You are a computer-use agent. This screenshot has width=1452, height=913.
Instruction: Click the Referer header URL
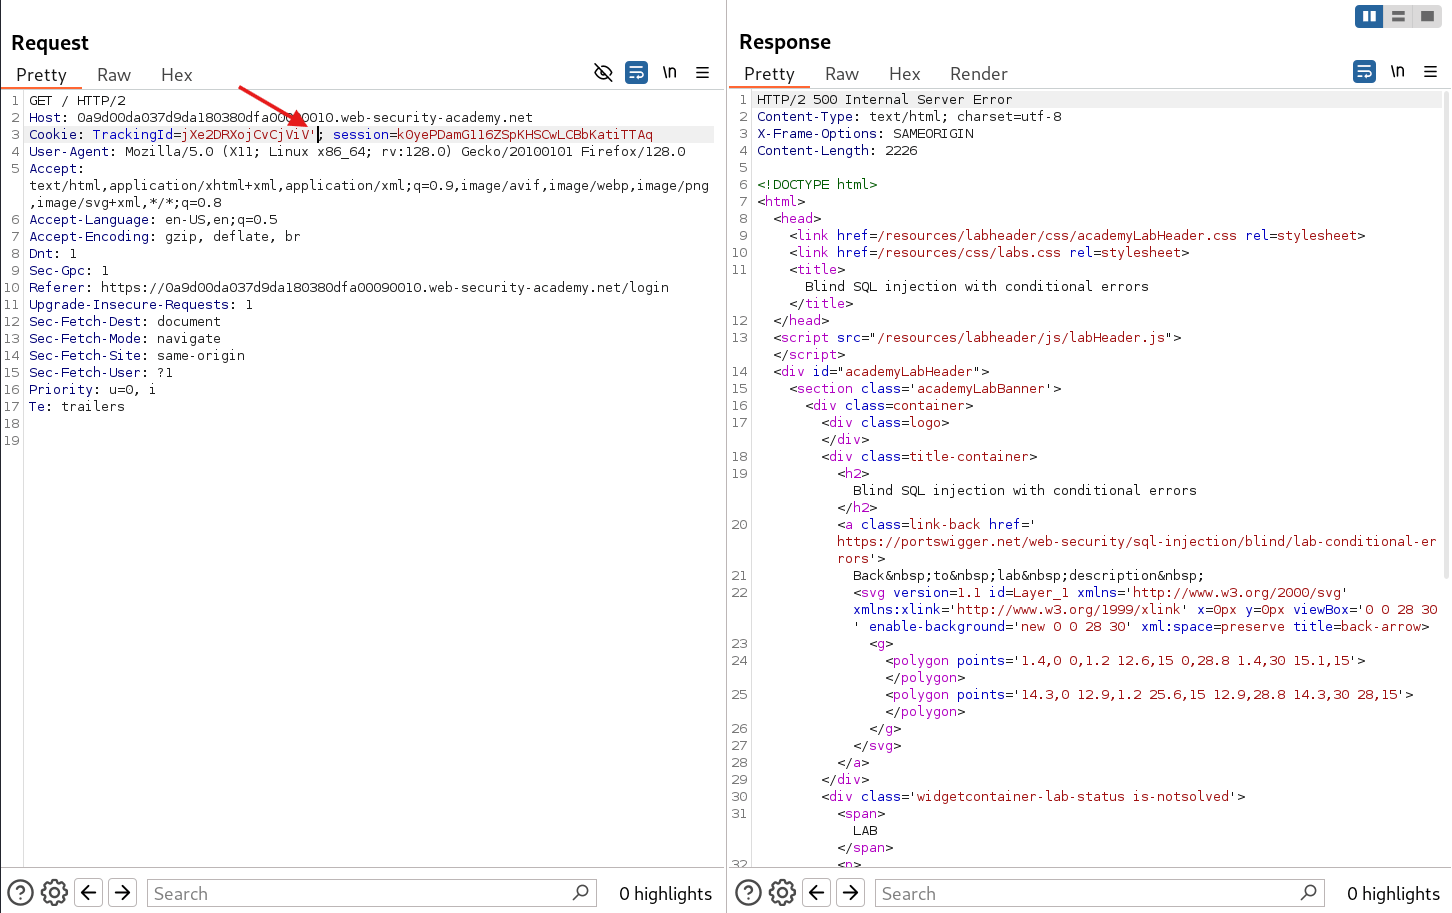(x=385, y=288)
